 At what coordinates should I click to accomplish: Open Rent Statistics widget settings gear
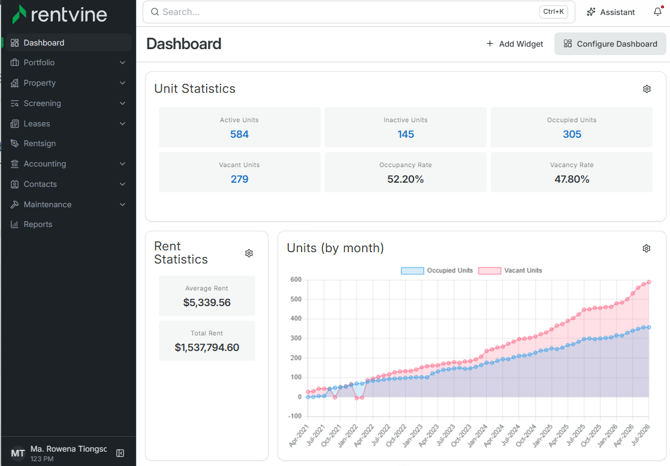pyautogui.click(x=249, y=253)
